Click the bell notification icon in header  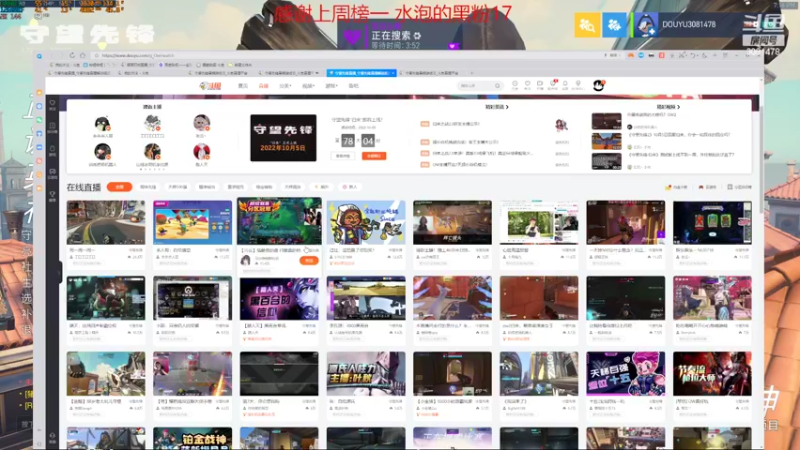[x=565, y=84]
